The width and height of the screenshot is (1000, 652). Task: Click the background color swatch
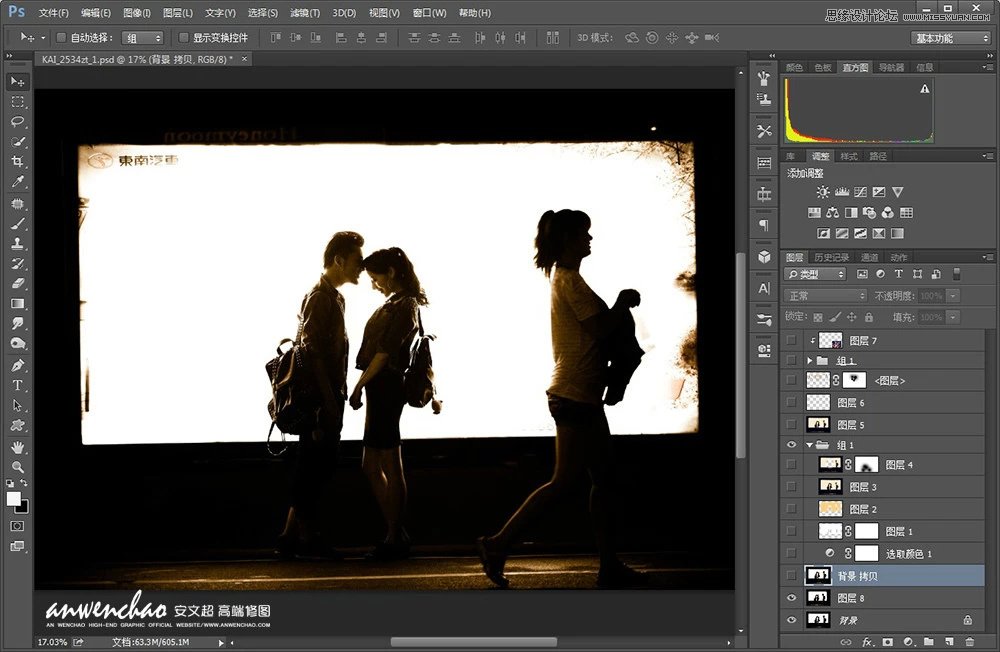click(x=24, y=509)
